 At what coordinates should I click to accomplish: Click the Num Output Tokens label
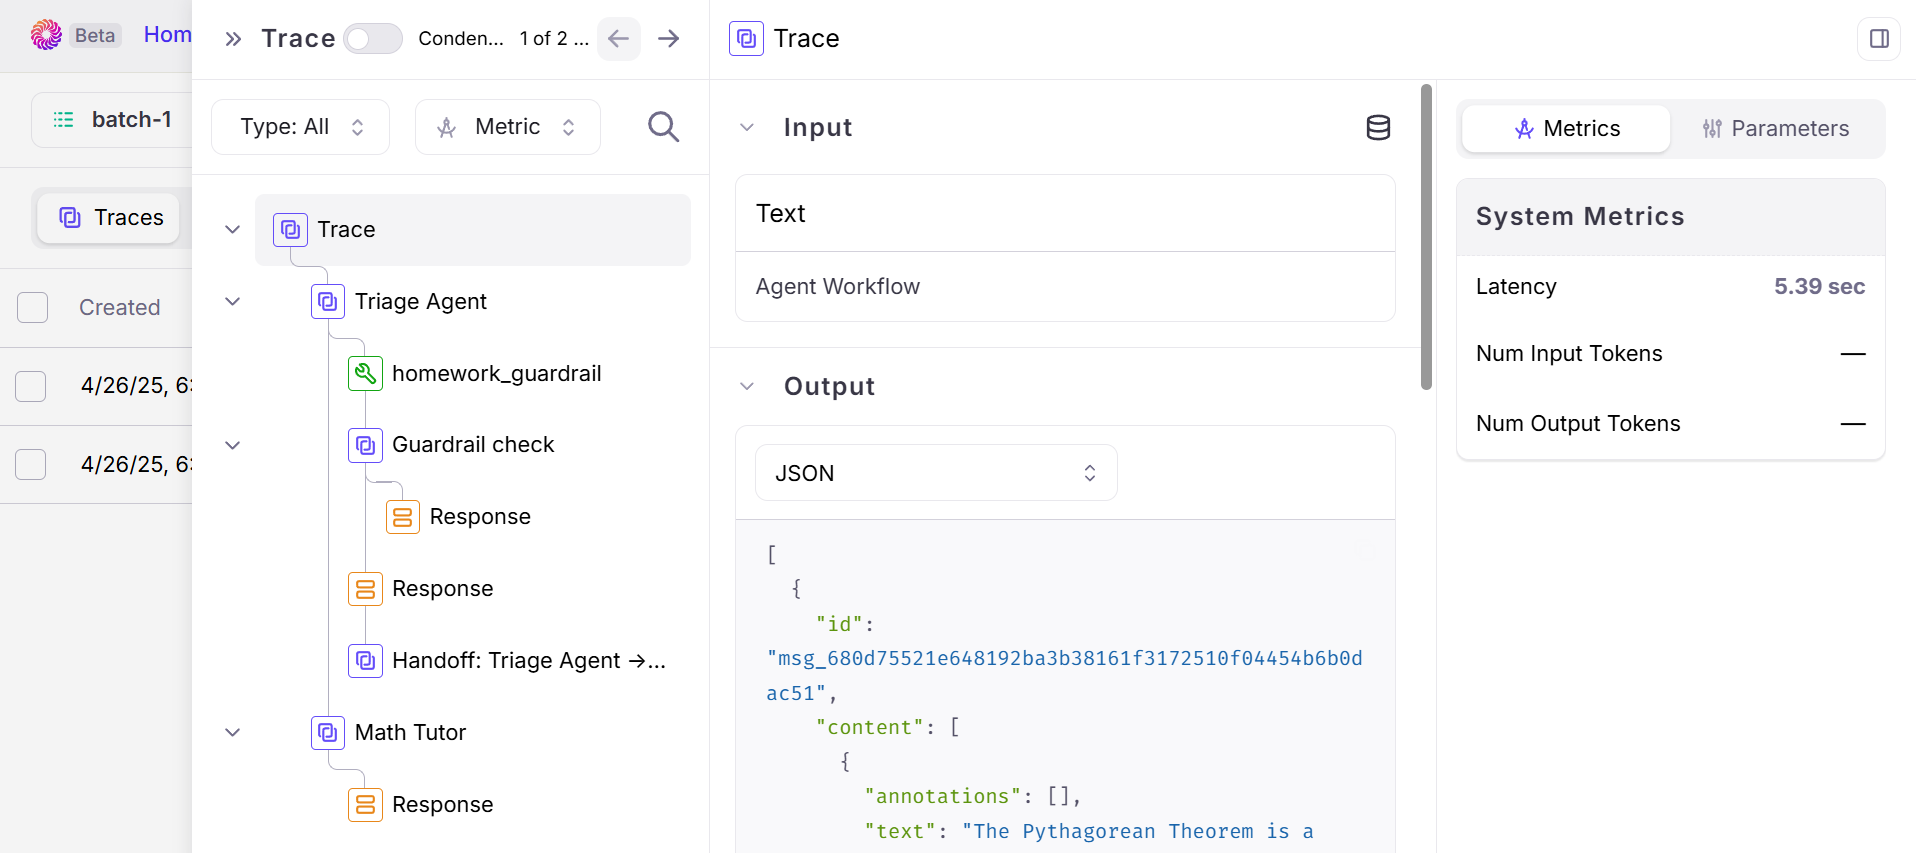pos(1578,424)
